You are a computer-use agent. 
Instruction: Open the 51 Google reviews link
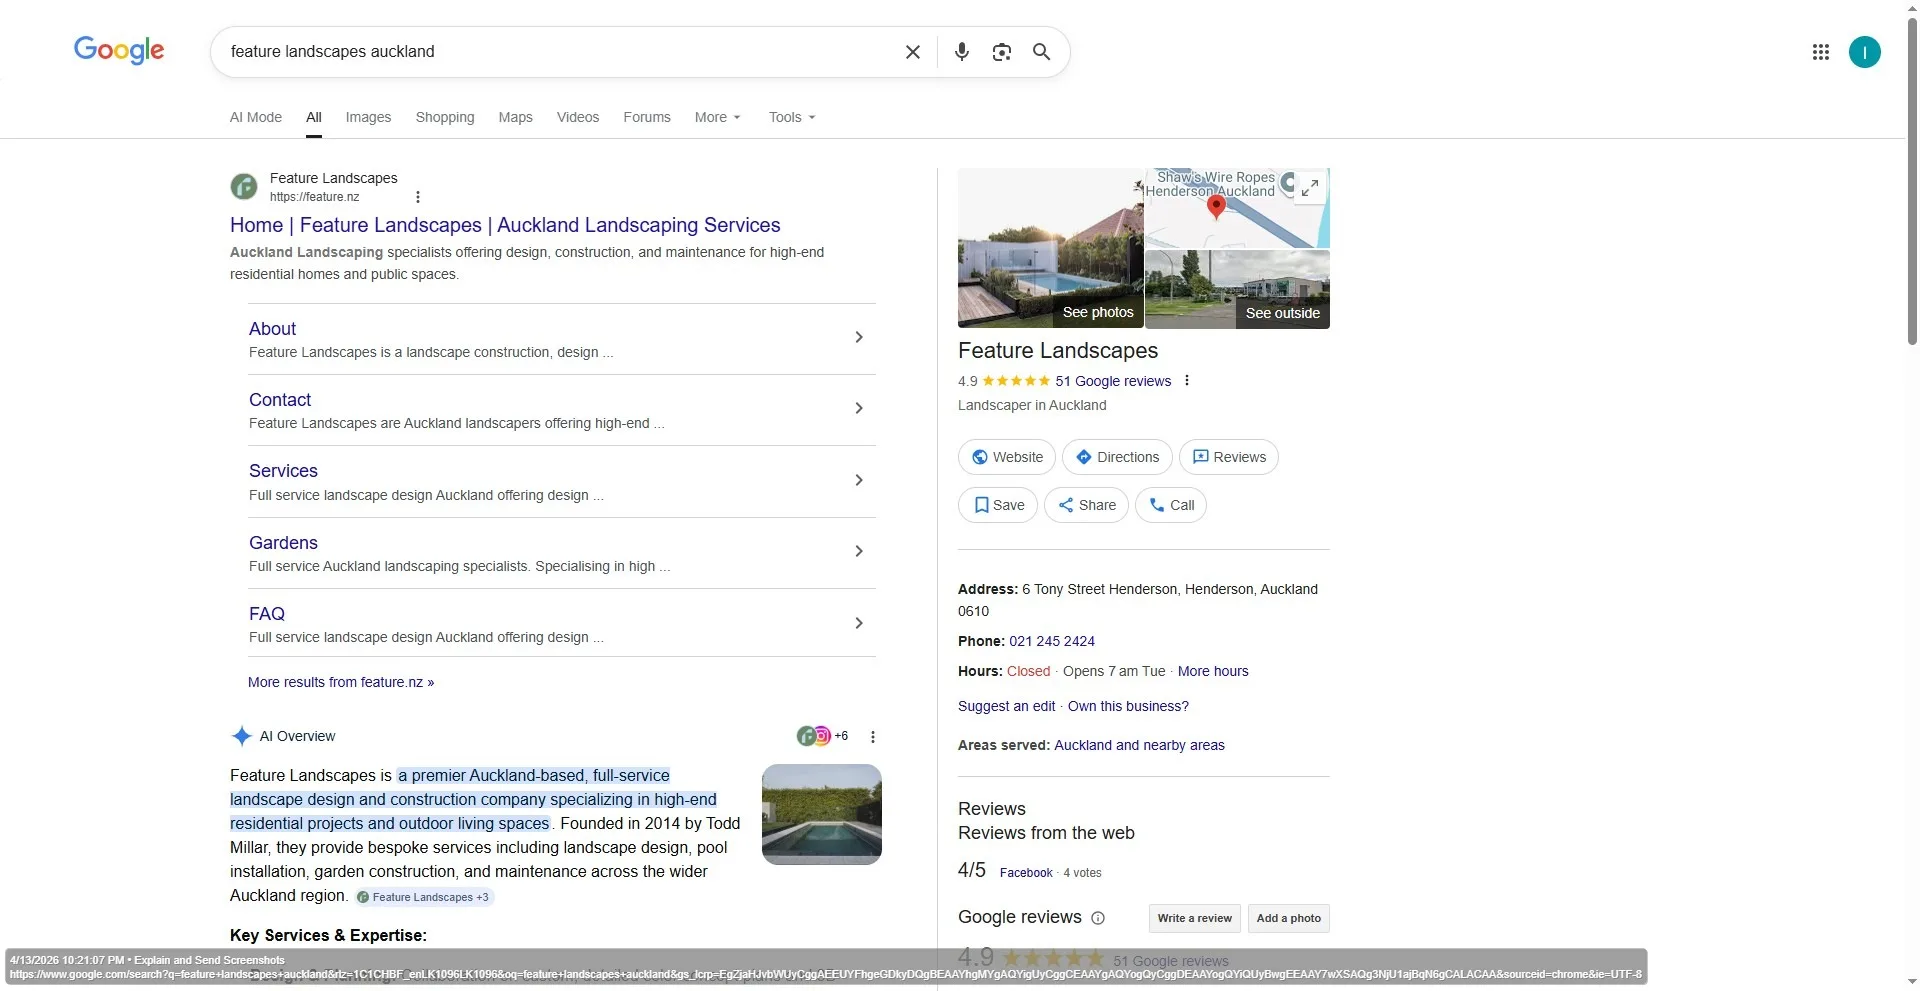1113,381
